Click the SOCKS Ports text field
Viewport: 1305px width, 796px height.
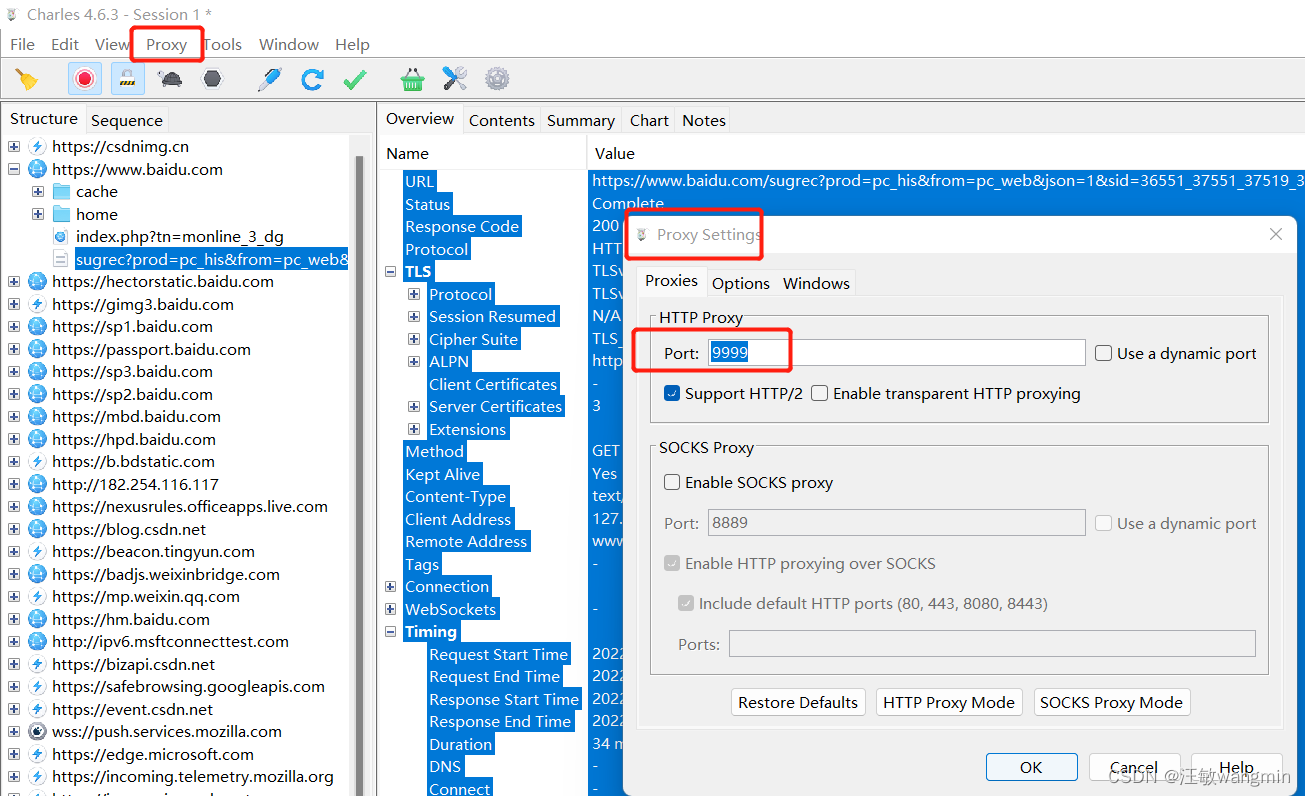992,643
